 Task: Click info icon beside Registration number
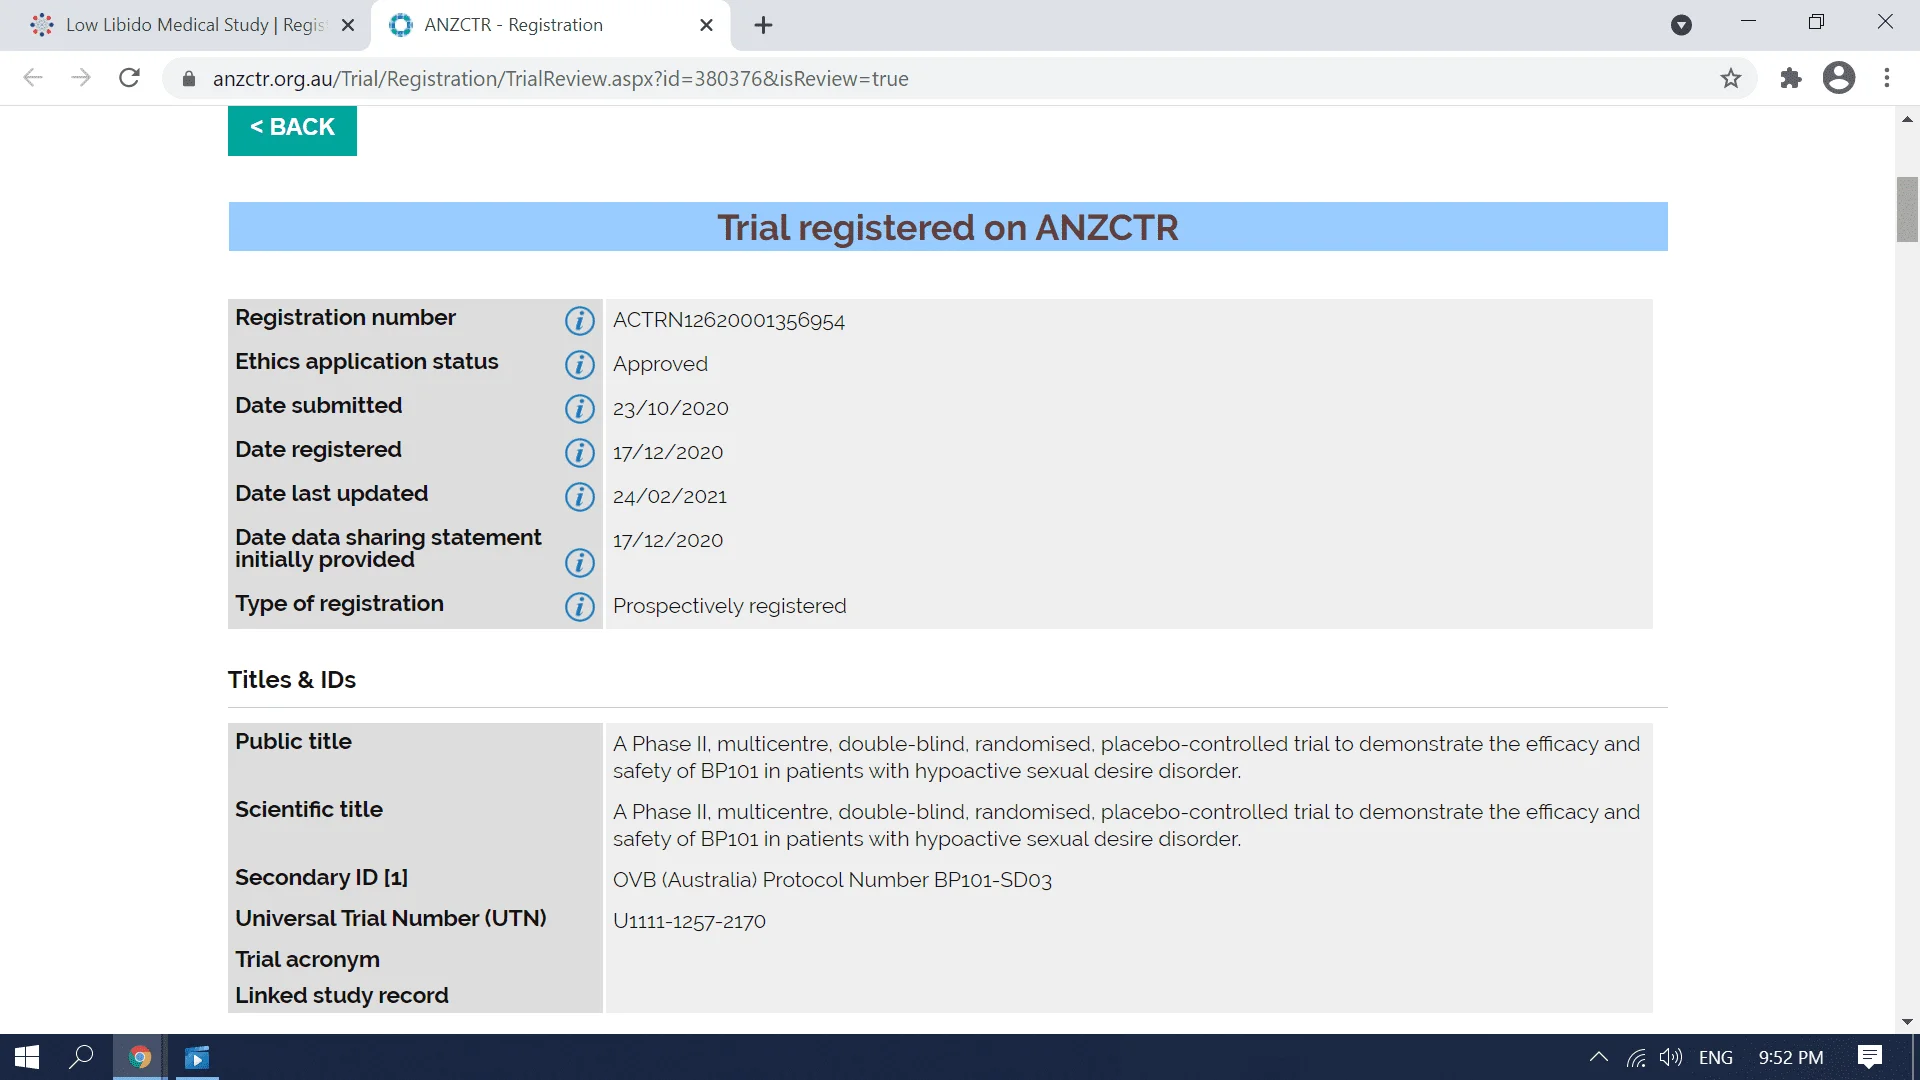click(579, 321)
